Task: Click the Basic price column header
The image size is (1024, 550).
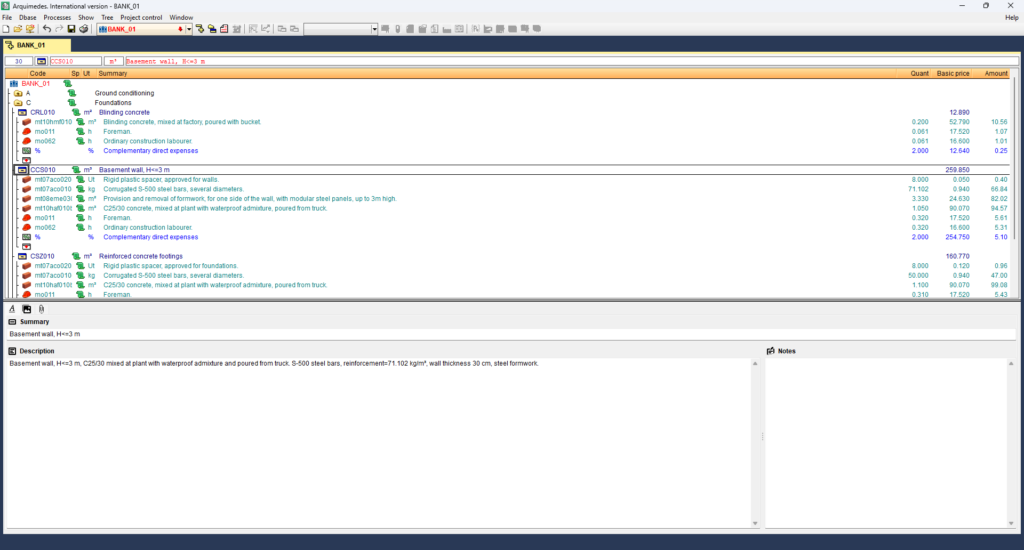Action: tap(953, 74)
